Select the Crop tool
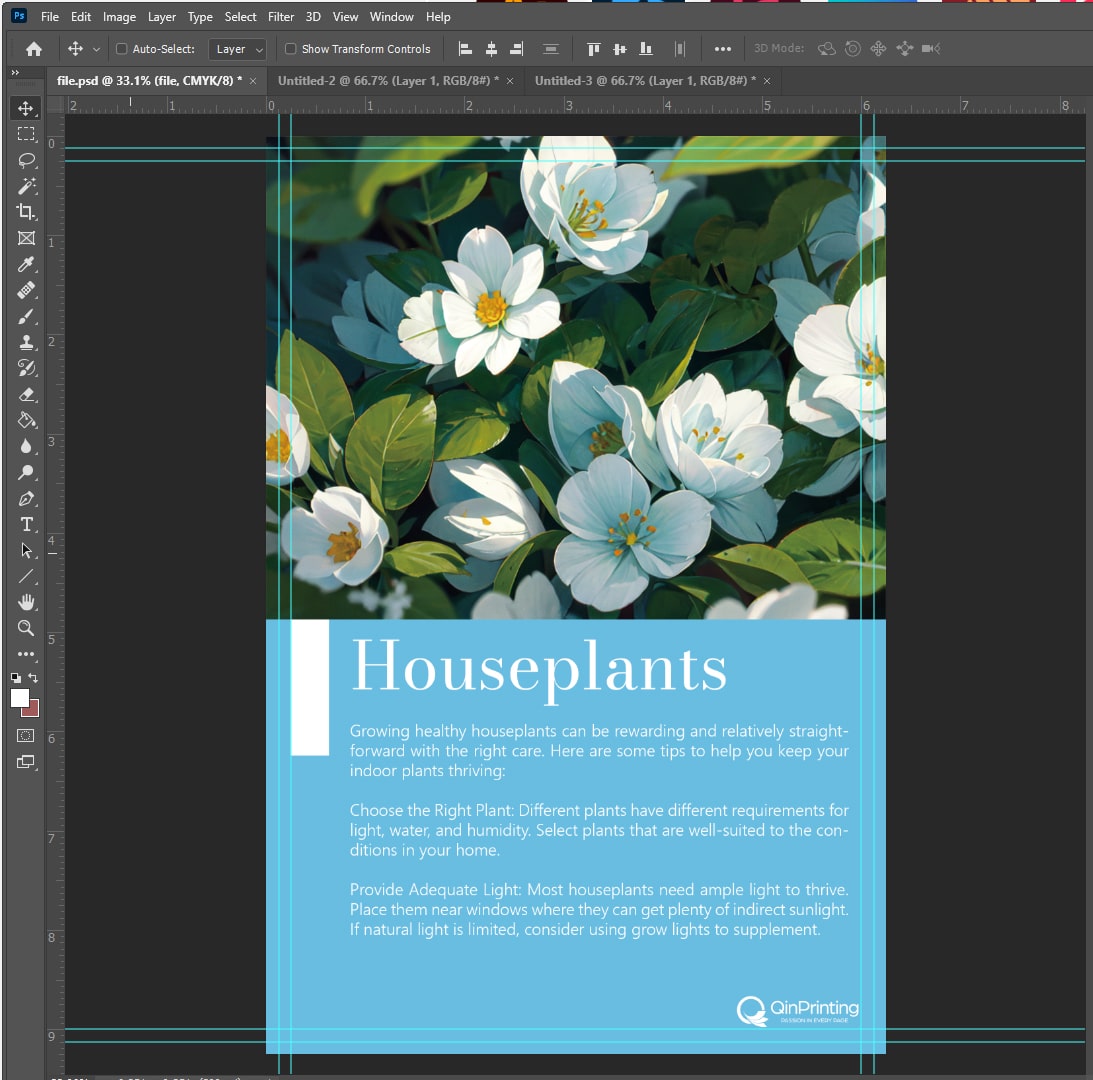This screenshot has width=1093, height=1080. (x=26, y=212)
